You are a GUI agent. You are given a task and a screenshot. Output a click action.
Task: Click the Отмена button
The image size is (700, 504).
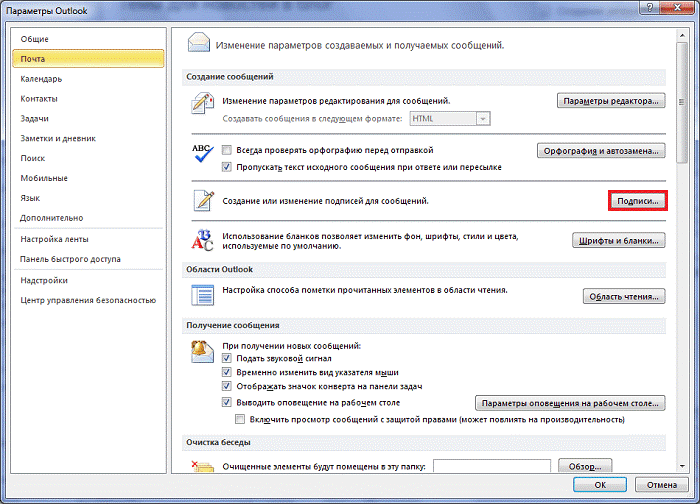coord(662,485)
